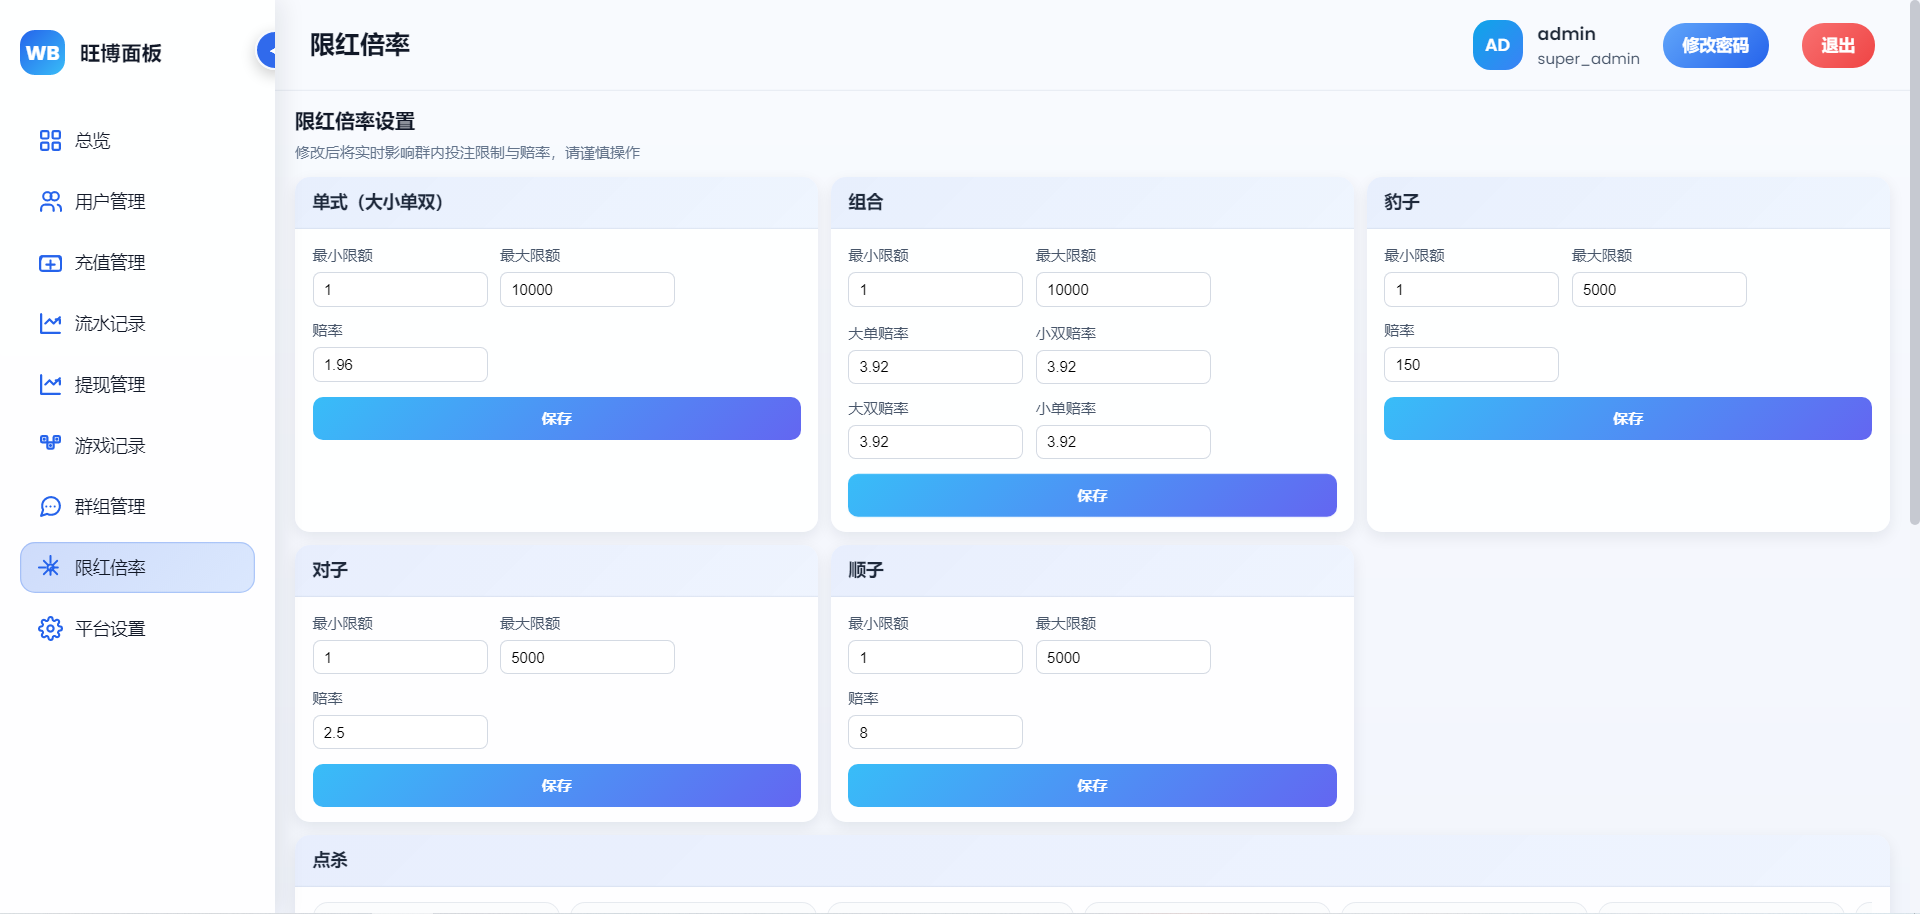Open 提现管理 menu item

110,385
